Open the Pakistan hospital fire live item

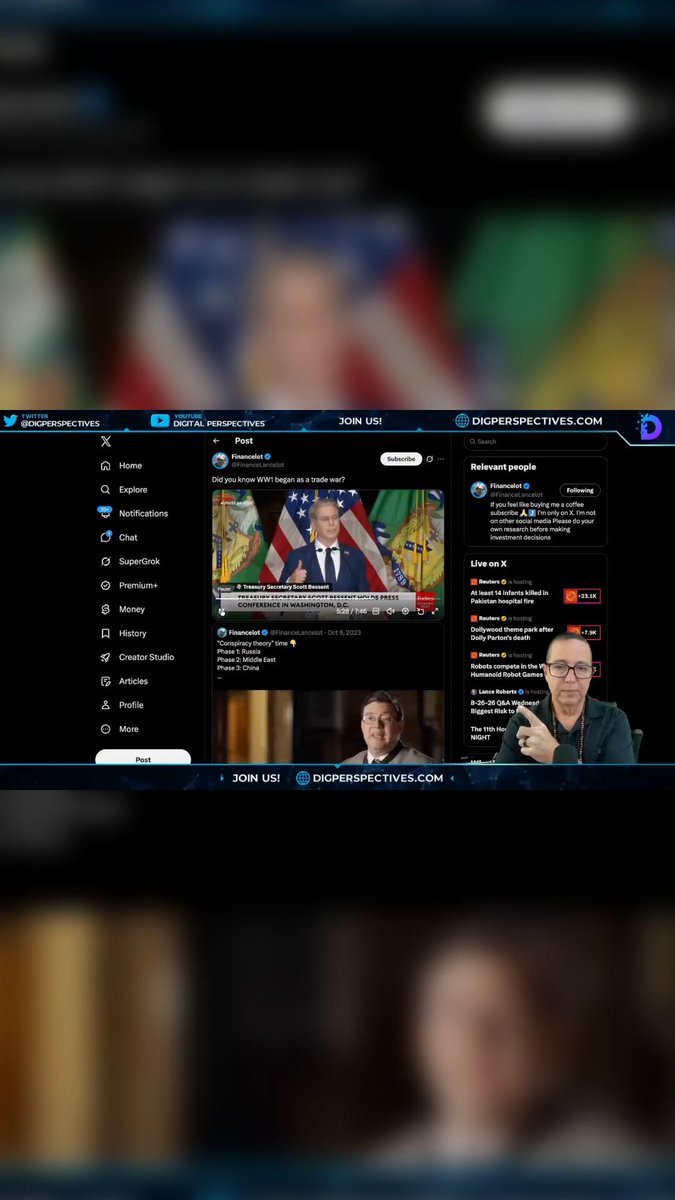coord(510,597)
